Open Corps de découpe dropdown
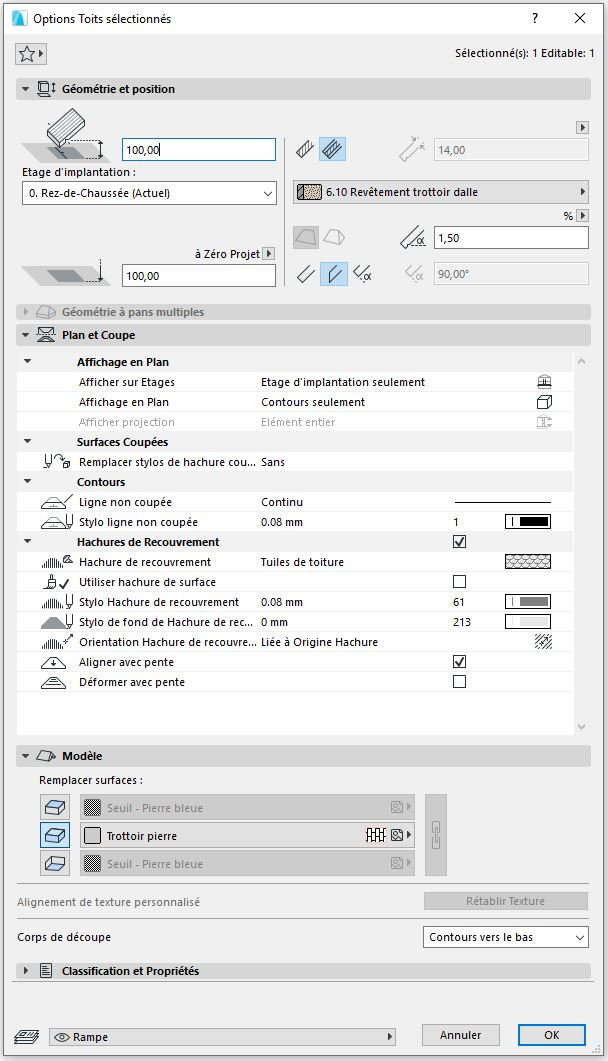 506,937
